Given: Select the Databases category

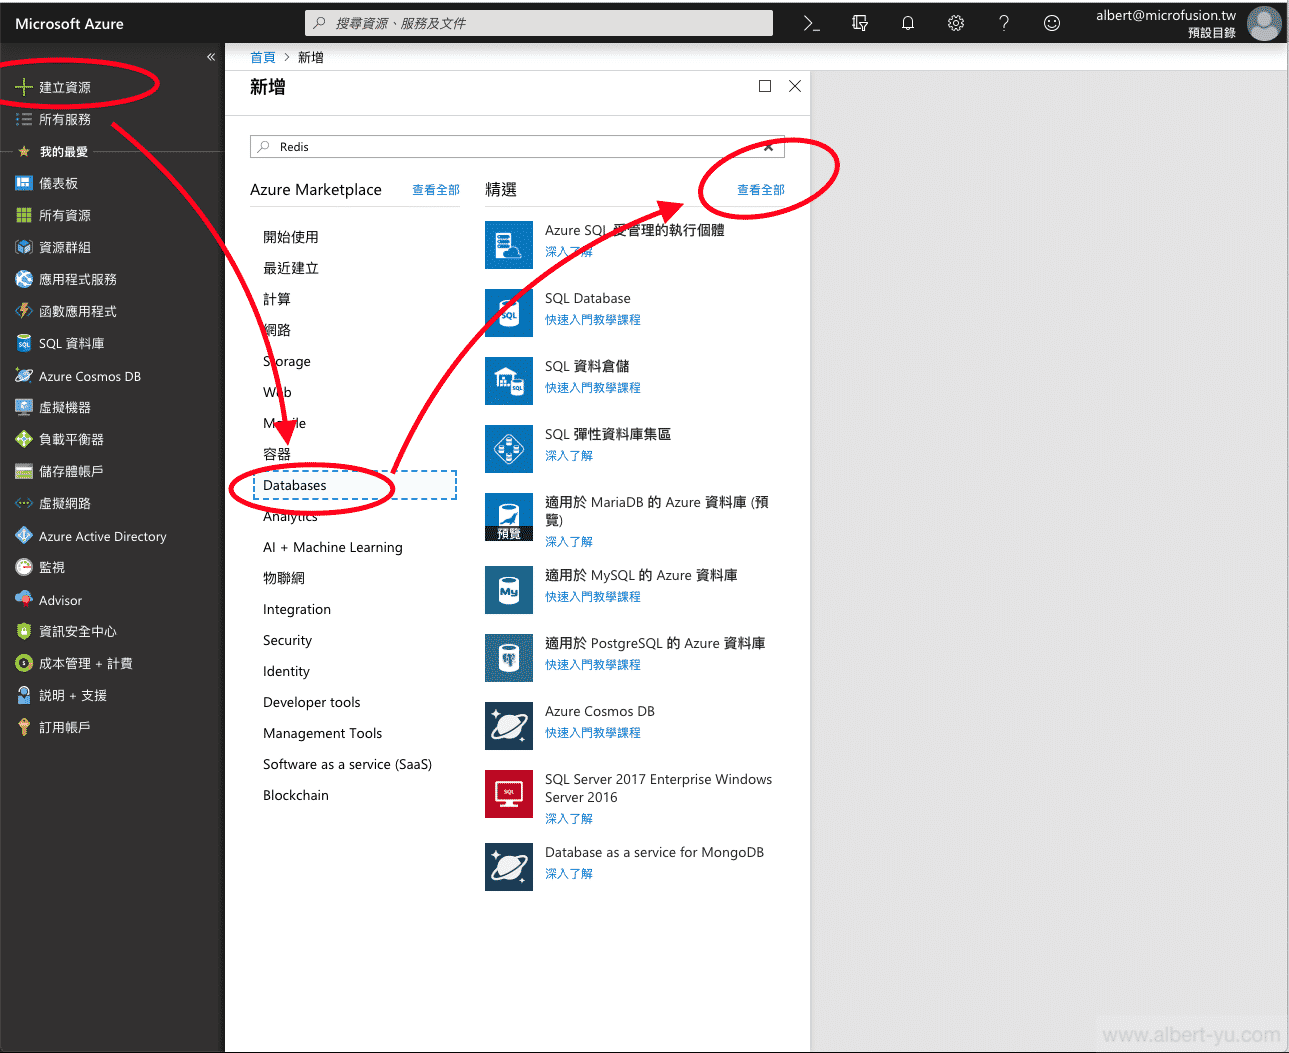Looking at the screenshot, I should click(x=355, y=485).
